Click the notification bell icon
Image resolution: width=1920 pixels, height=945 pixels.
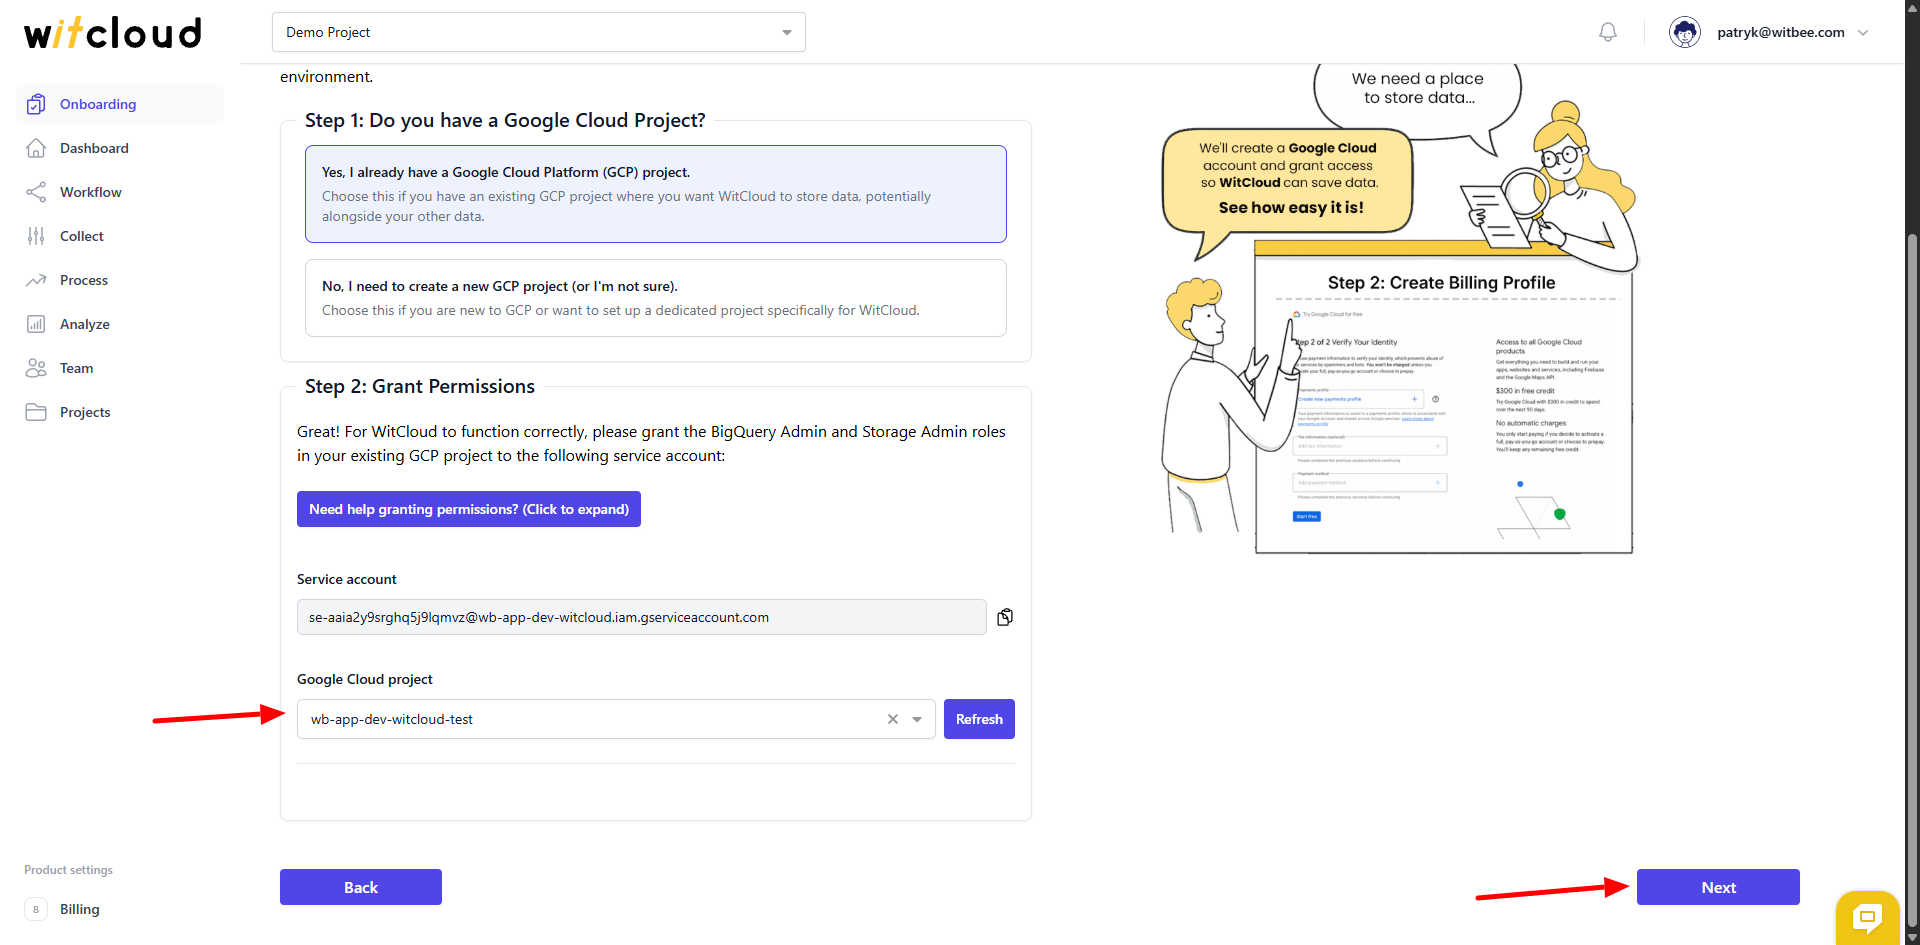pos(1607,32)
